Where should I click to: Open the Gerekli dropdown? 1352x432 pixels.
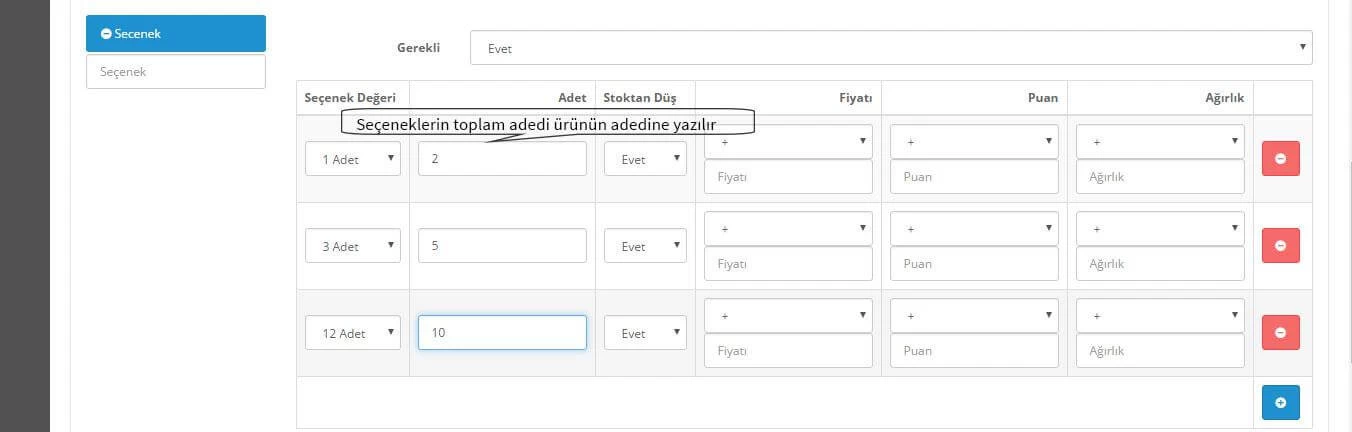(890, 47)
